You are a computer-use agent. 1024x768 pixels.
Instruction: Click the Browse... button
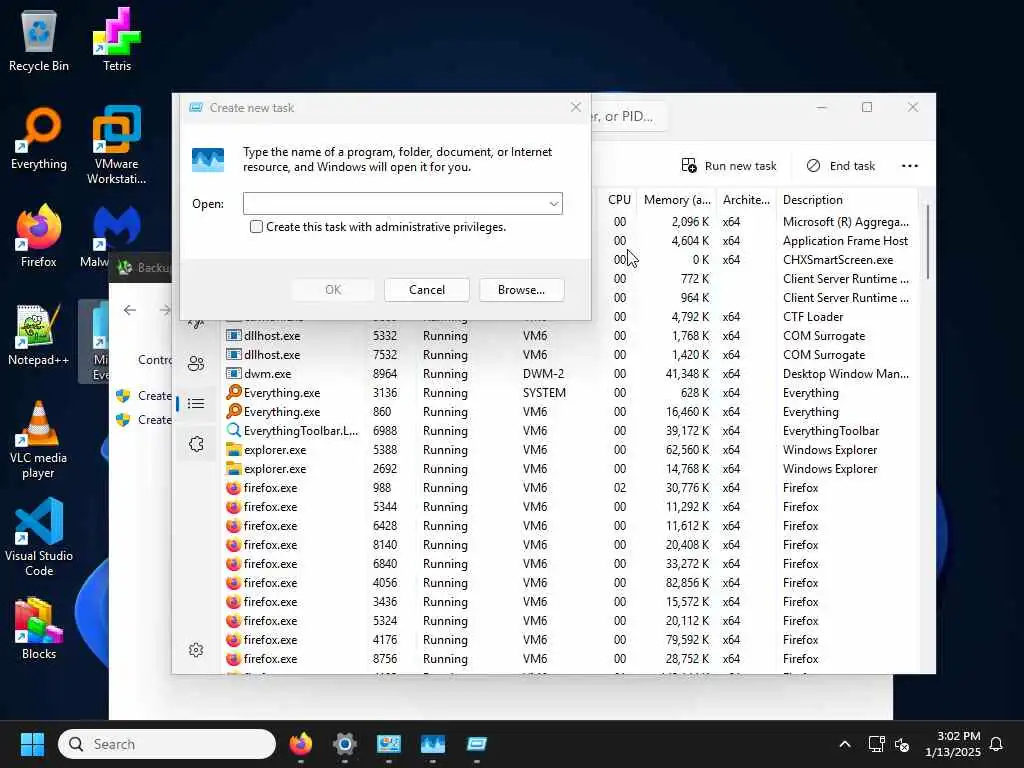tap(521, 289)
